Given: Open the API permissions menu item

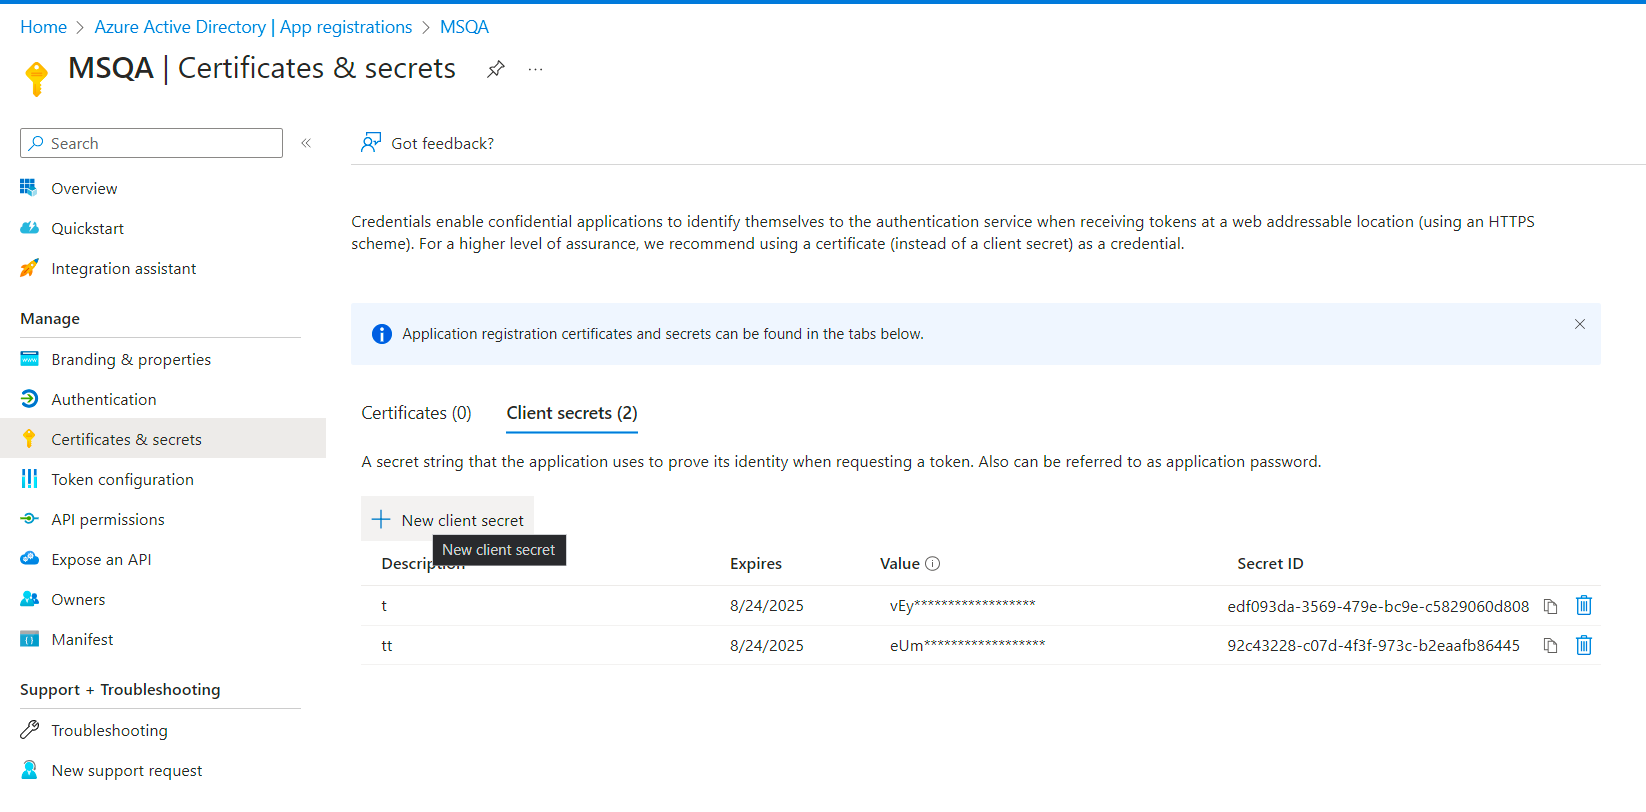Looking at the screenshot, I should tap(108, 519).
